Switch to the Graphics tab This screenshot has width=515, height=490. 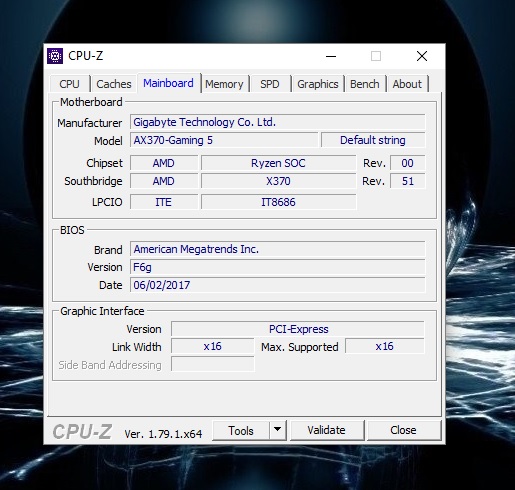(x=318, y=84)
